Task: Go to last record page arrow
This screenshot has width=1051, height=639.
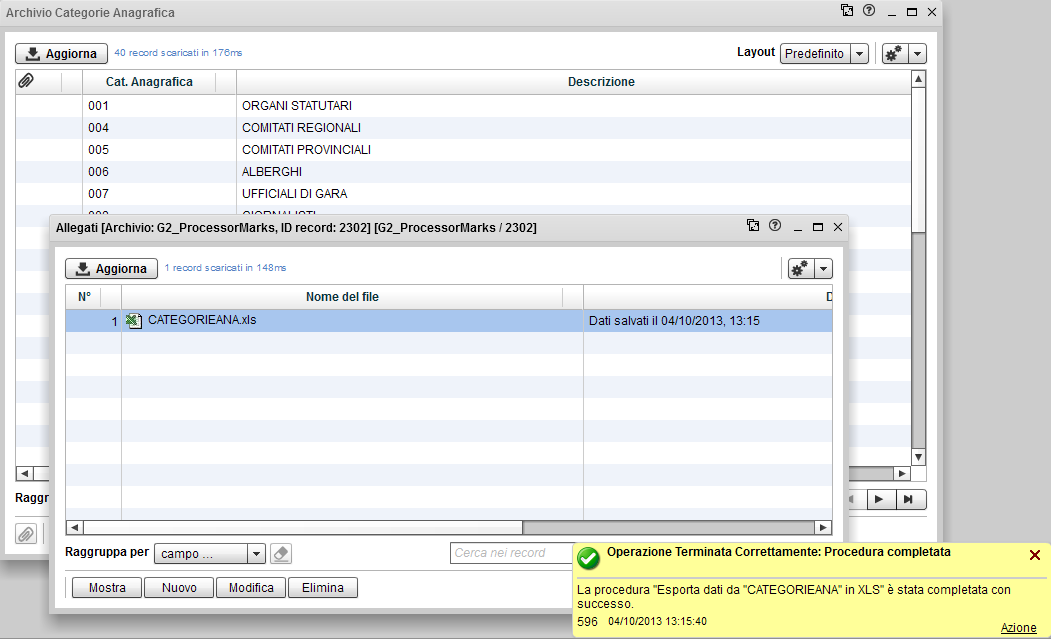Action: pyautogui.click(x=908, y=499)
